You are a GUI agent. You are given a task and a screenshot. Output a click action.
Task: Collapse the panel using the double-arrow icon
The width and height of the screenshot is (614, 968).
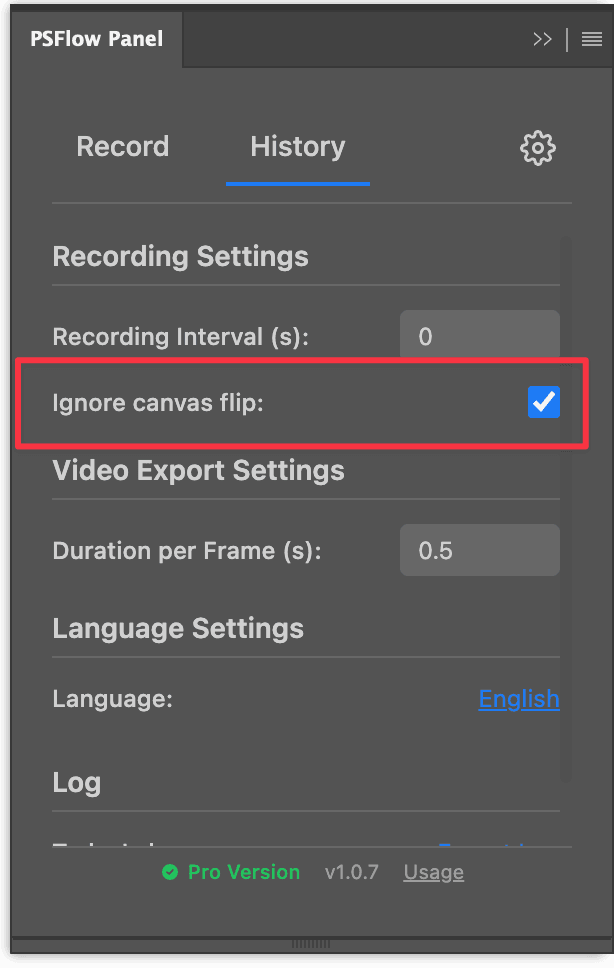[542, 39]
